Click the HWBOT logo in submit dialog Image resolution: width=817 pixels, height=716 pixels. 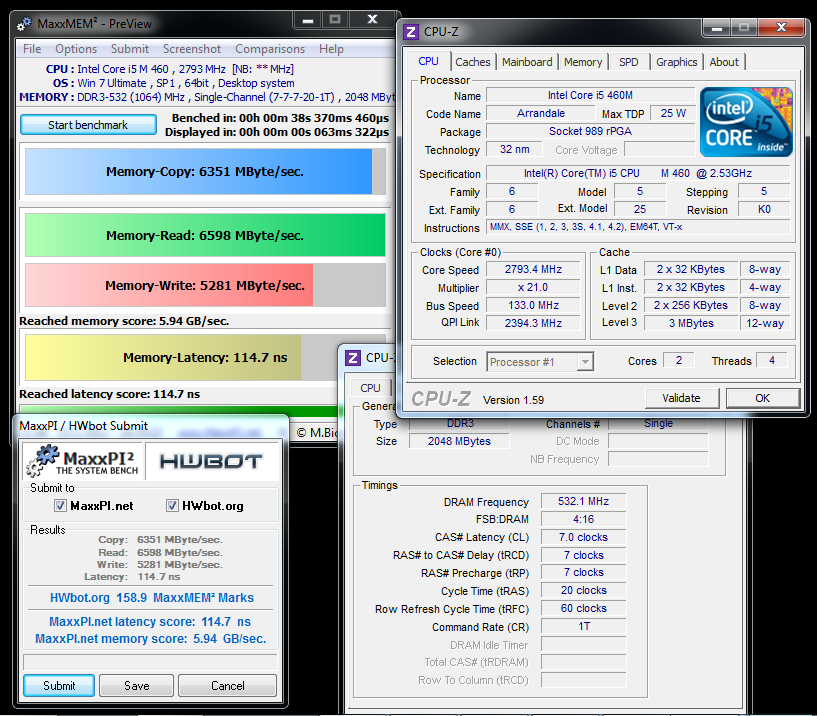(x=211, y=461)
